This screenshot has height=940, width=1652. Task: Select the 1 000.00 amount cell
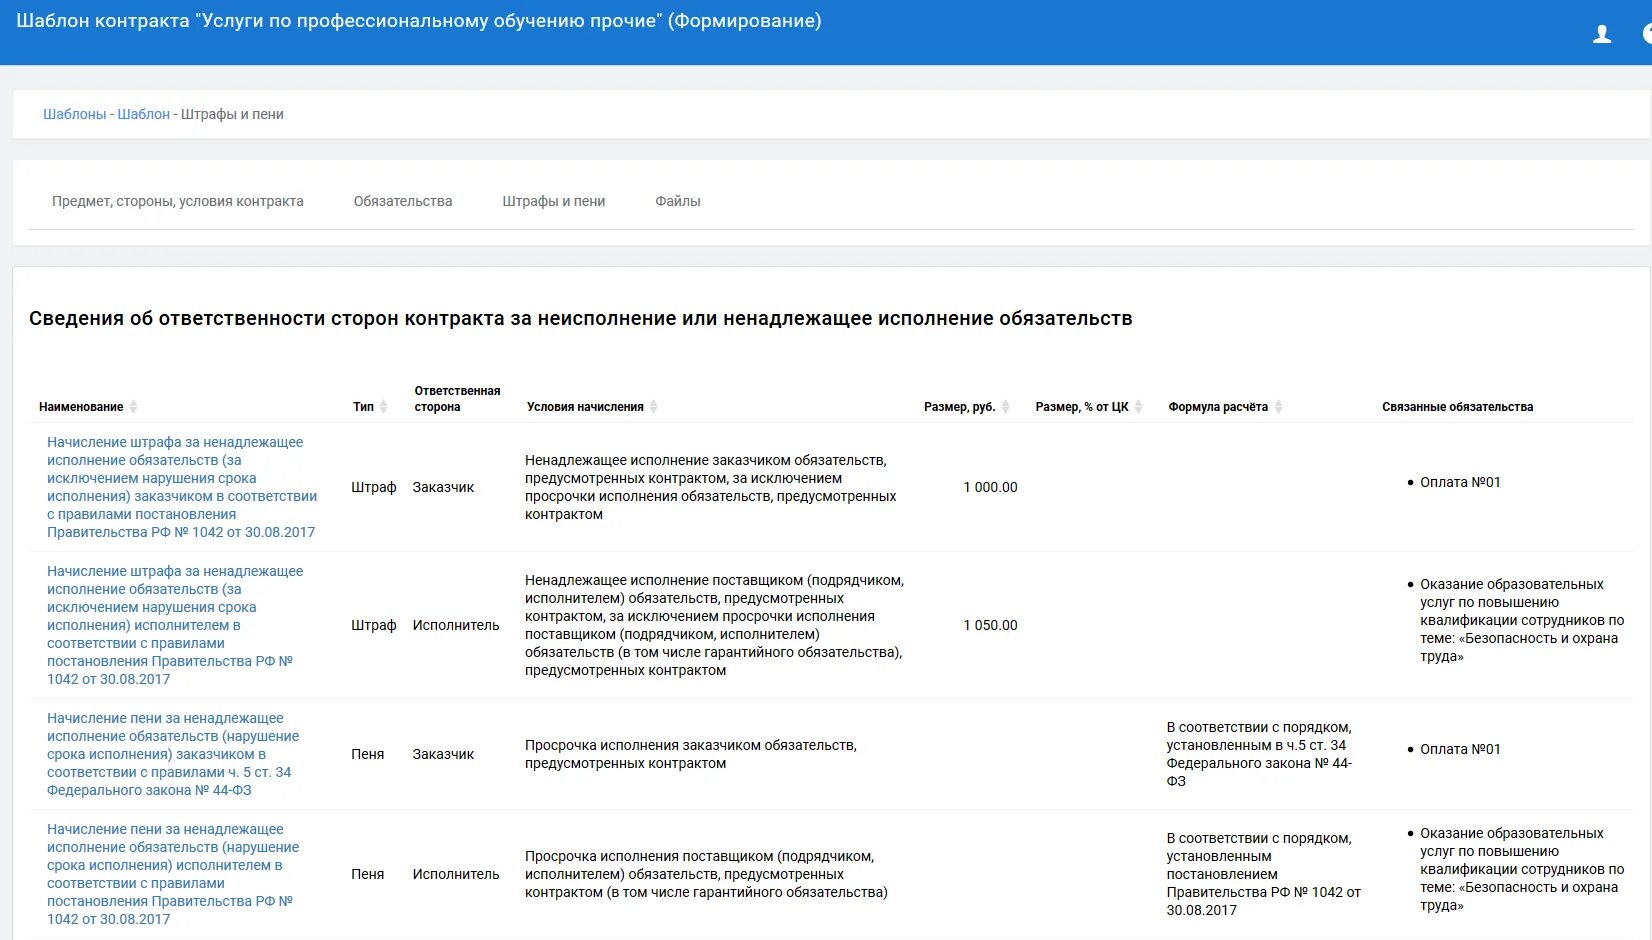[990, 487]
